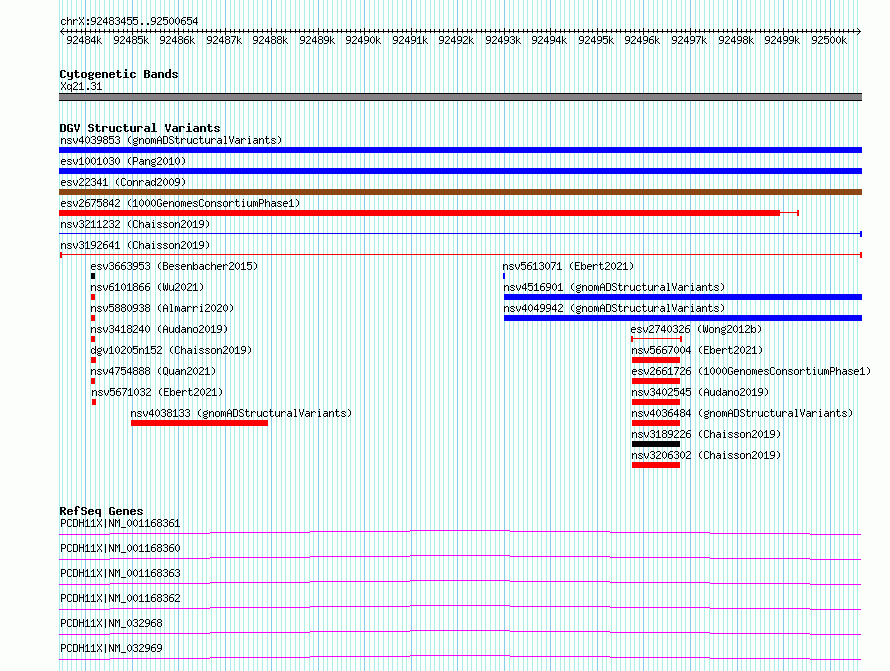The image size is (890, 671).
Task: Select nsv3189226 (Chaisson2019) variant label
Action: pyautogui.click(x=706, y=434)
